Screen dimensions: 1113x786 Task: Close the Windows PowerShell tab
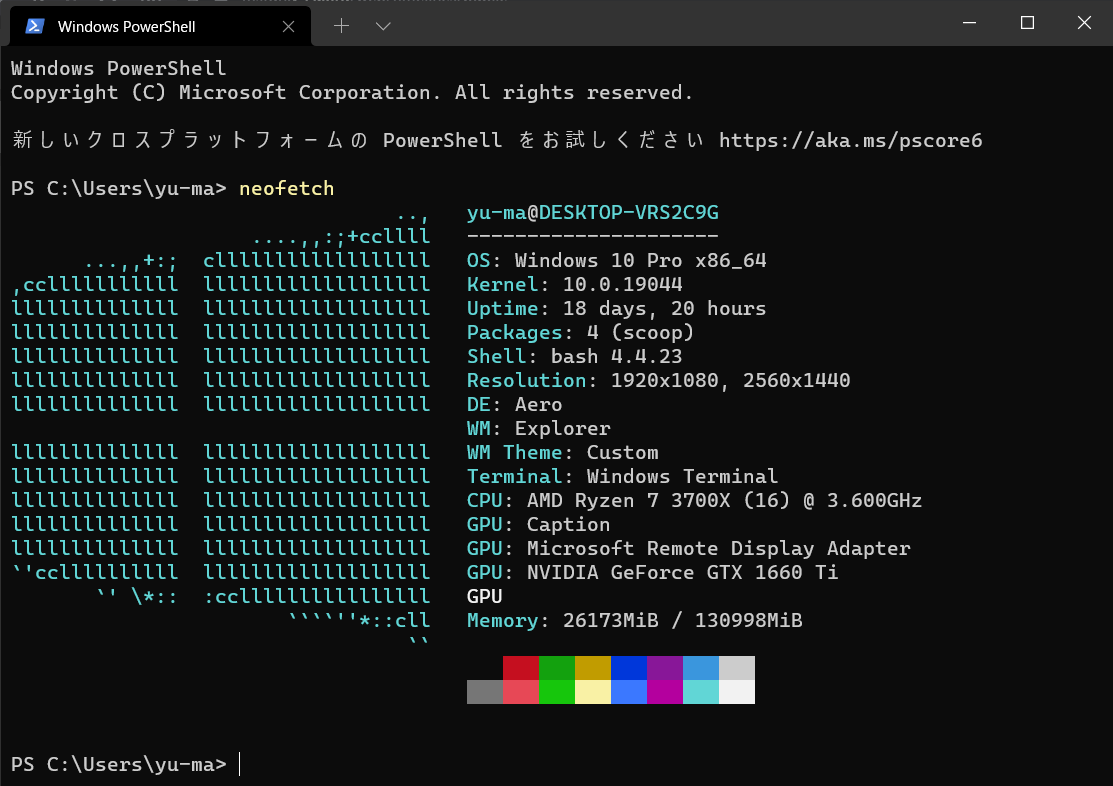coord(288,26)
